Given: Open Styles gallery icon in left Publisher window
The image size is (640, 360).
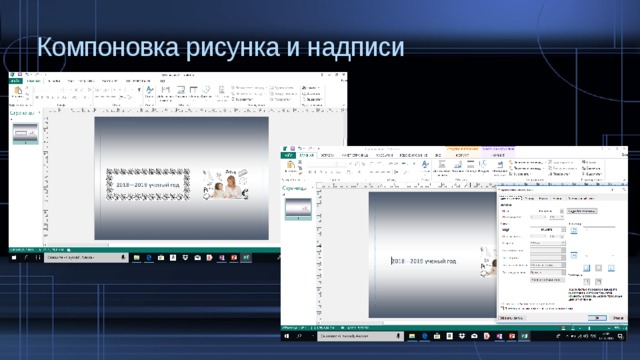Looking at the screenshot, I should (150, 90).
